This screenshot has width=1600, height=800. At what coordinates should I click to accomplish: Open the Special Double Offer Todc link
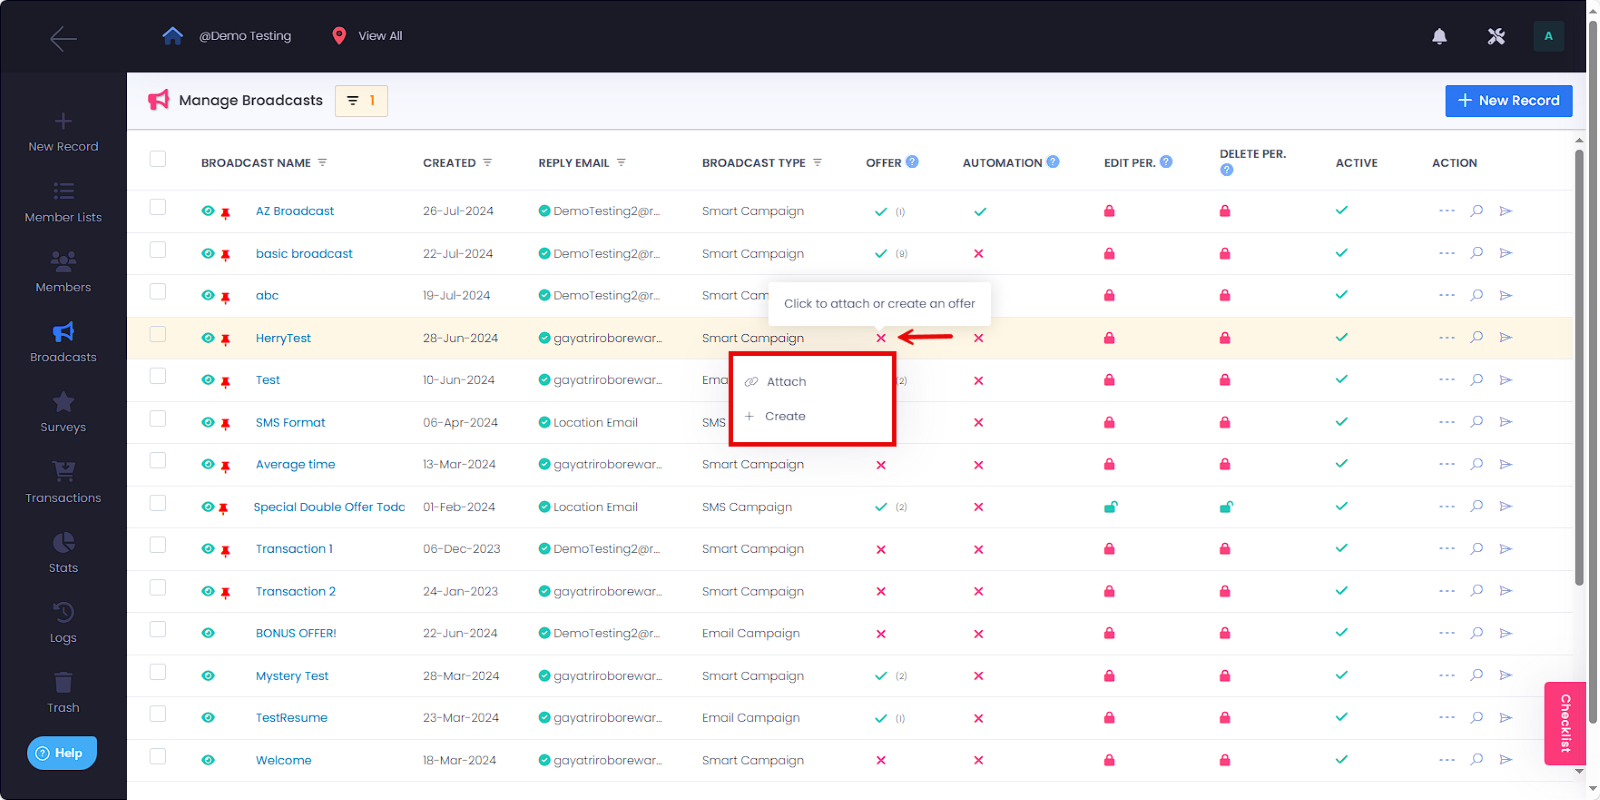(x=329, y=507)
